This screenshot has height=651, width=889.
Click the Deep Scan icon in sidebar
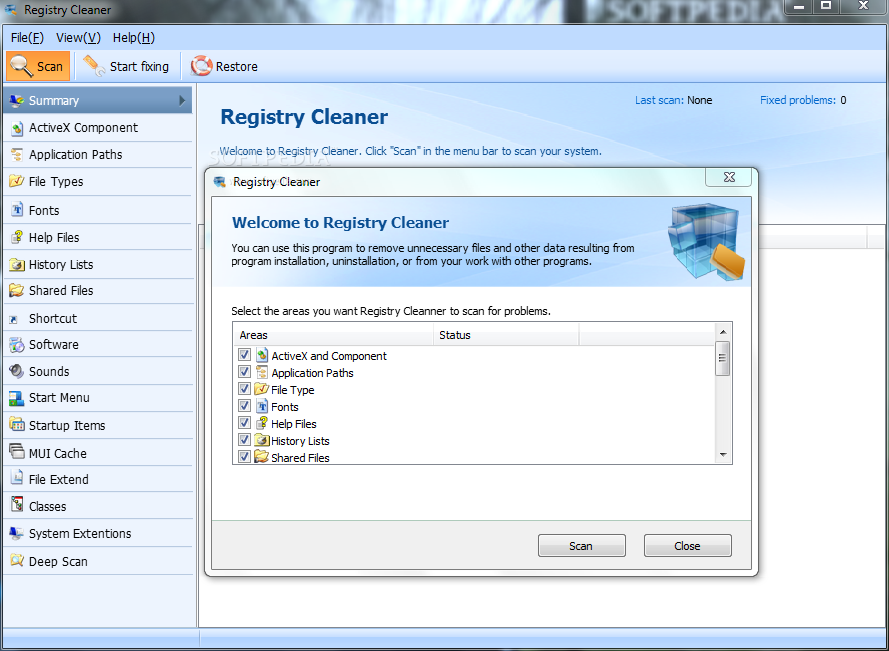[16, 561]
